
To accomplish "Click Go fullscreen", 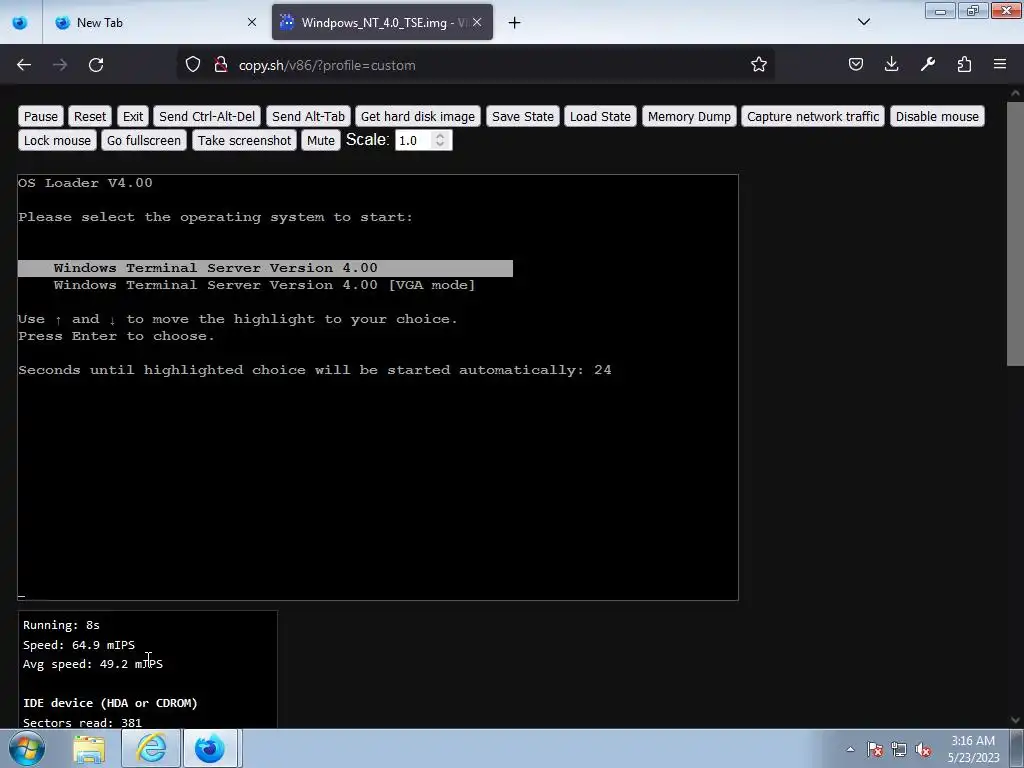I will click(144, 140).
